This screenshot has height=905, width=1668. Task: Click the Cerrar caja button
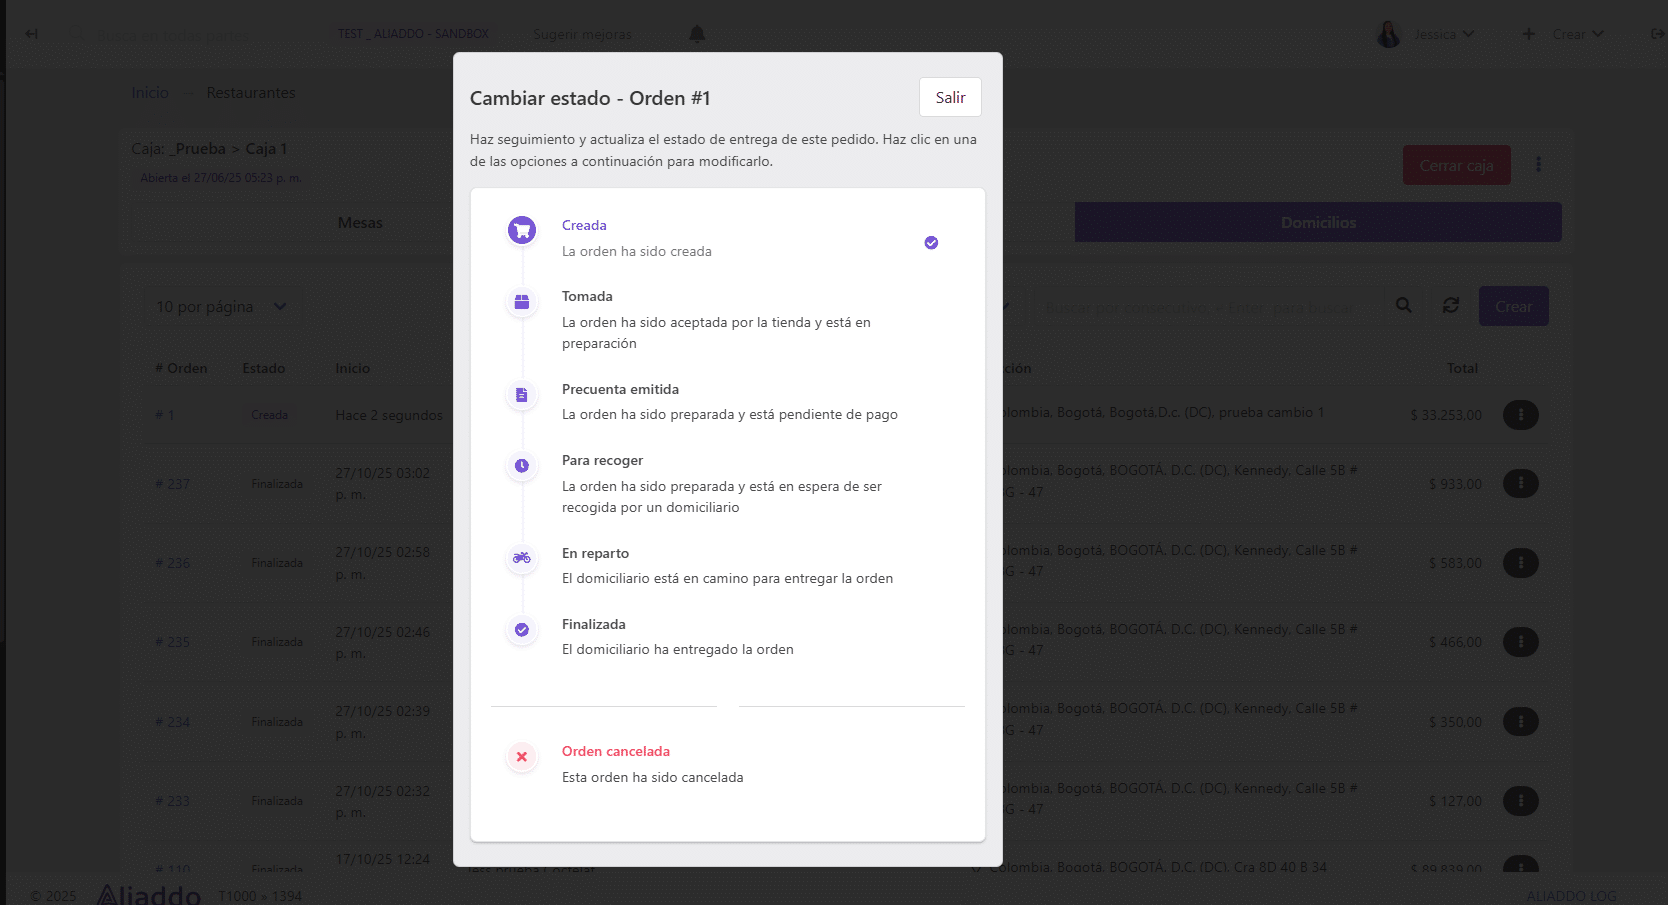[1456, 166]
